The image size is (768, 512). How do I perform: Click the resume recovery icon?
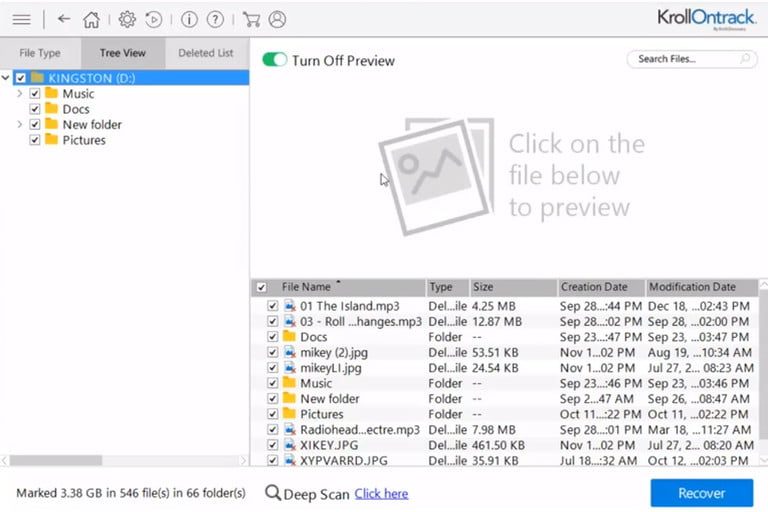154,19
